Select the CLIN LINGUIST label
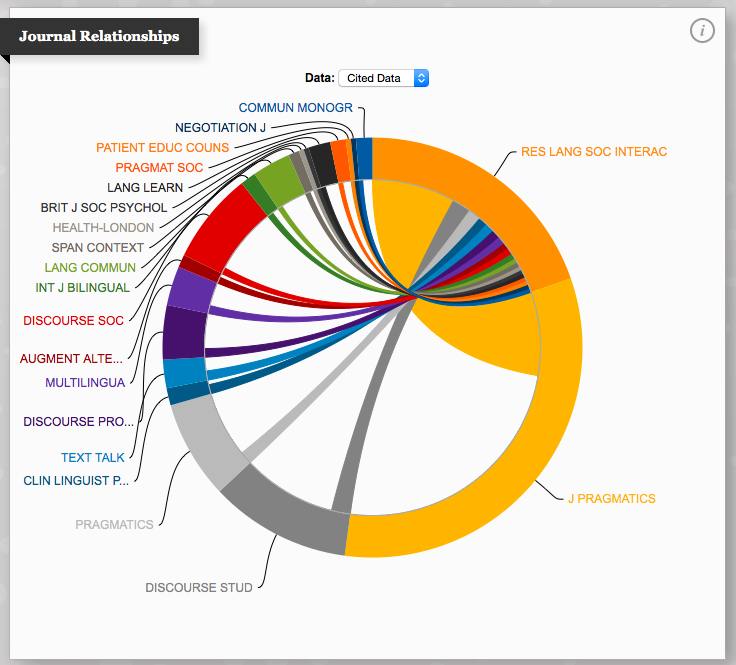 tap(76, 480)
